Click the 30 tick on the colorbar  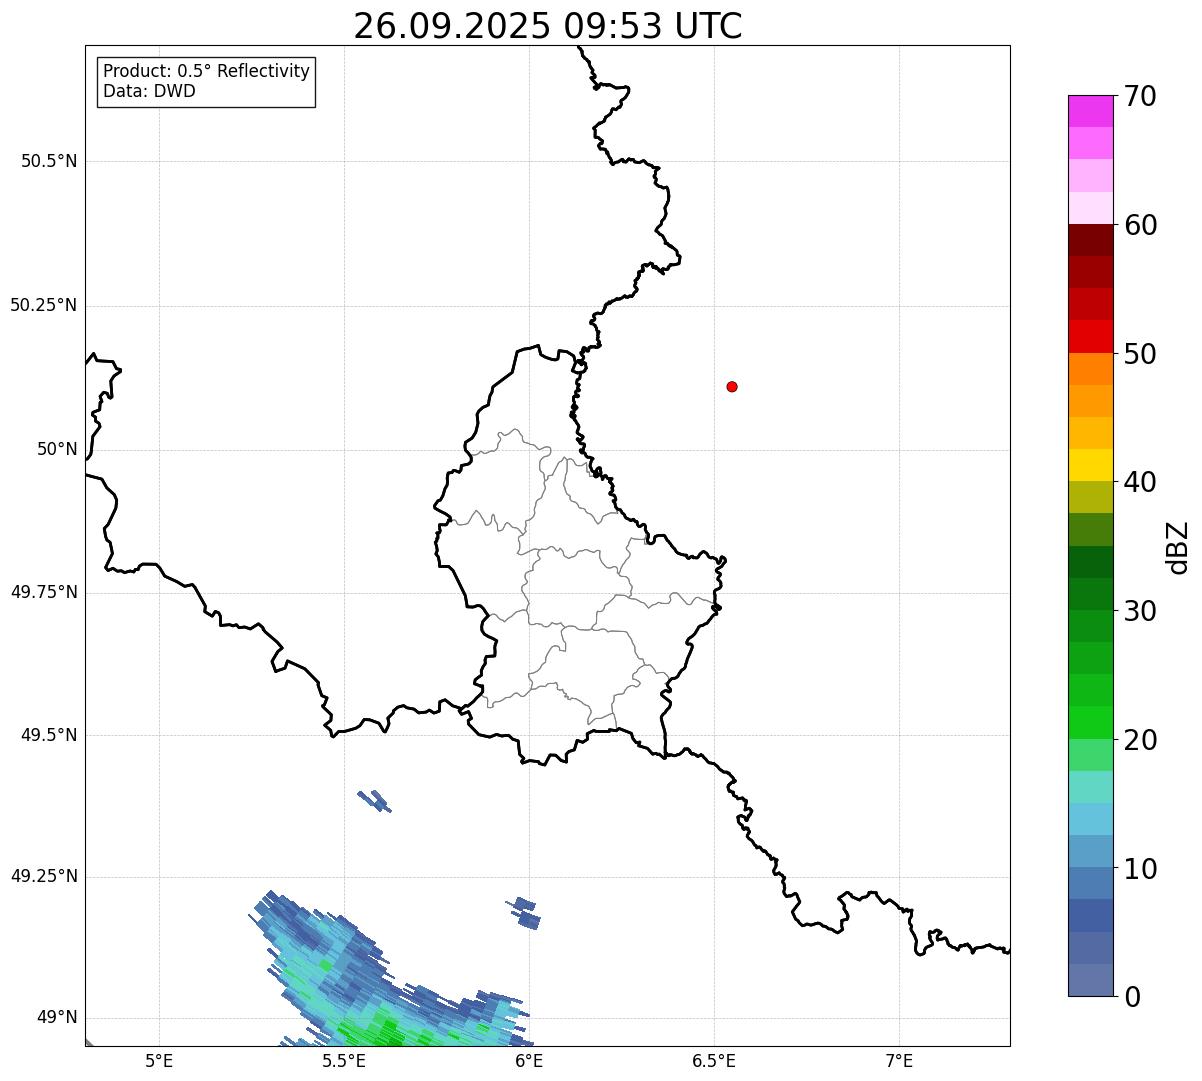click(x=1140, y=611)
